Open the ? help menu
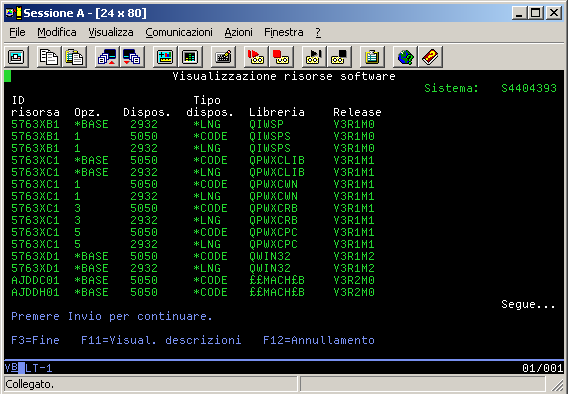Viewport: 568px width, 394px height. pyautogui.click(x=318, y=32)
